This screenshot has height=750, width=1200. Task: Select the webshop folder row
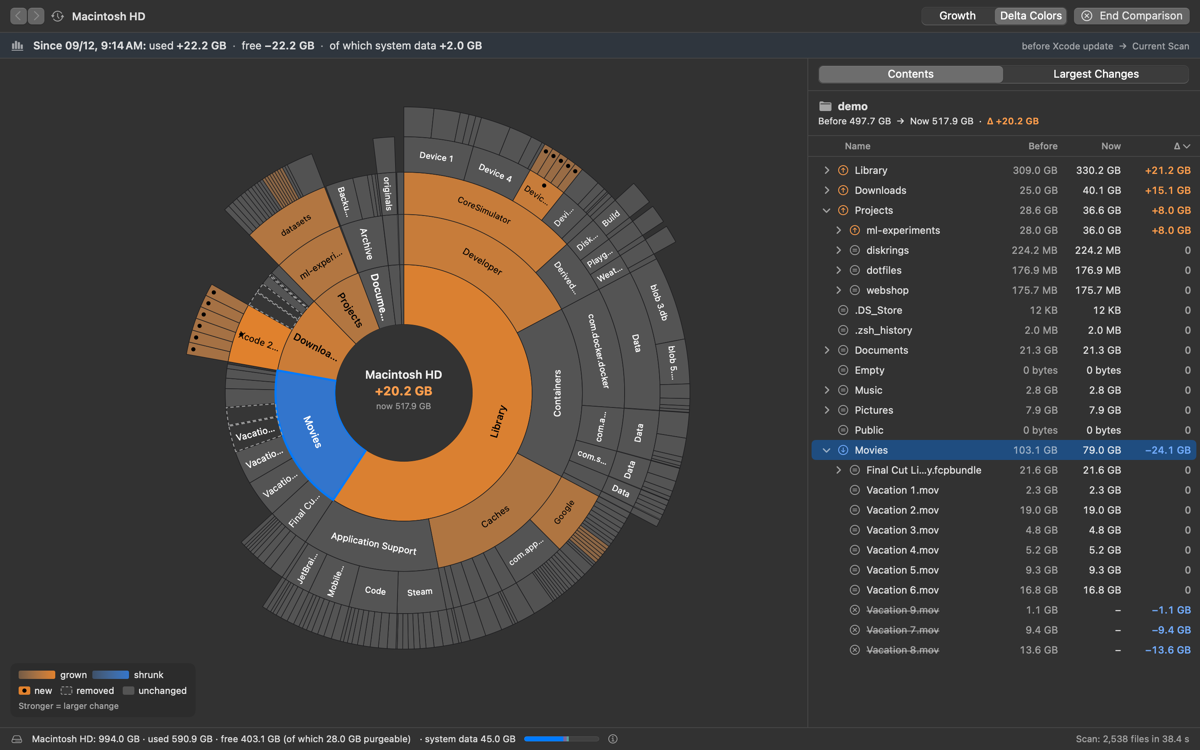coord(1004,290)
